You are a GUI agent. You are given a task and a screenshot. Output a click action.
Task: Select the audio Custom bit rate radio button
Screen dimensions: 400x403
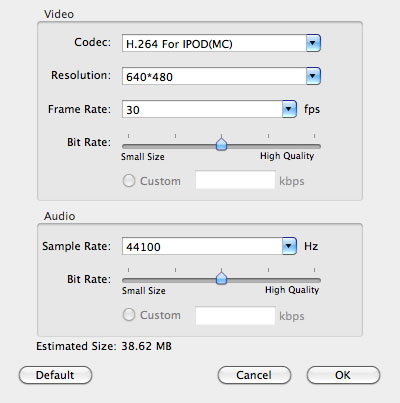coord(129,314)
